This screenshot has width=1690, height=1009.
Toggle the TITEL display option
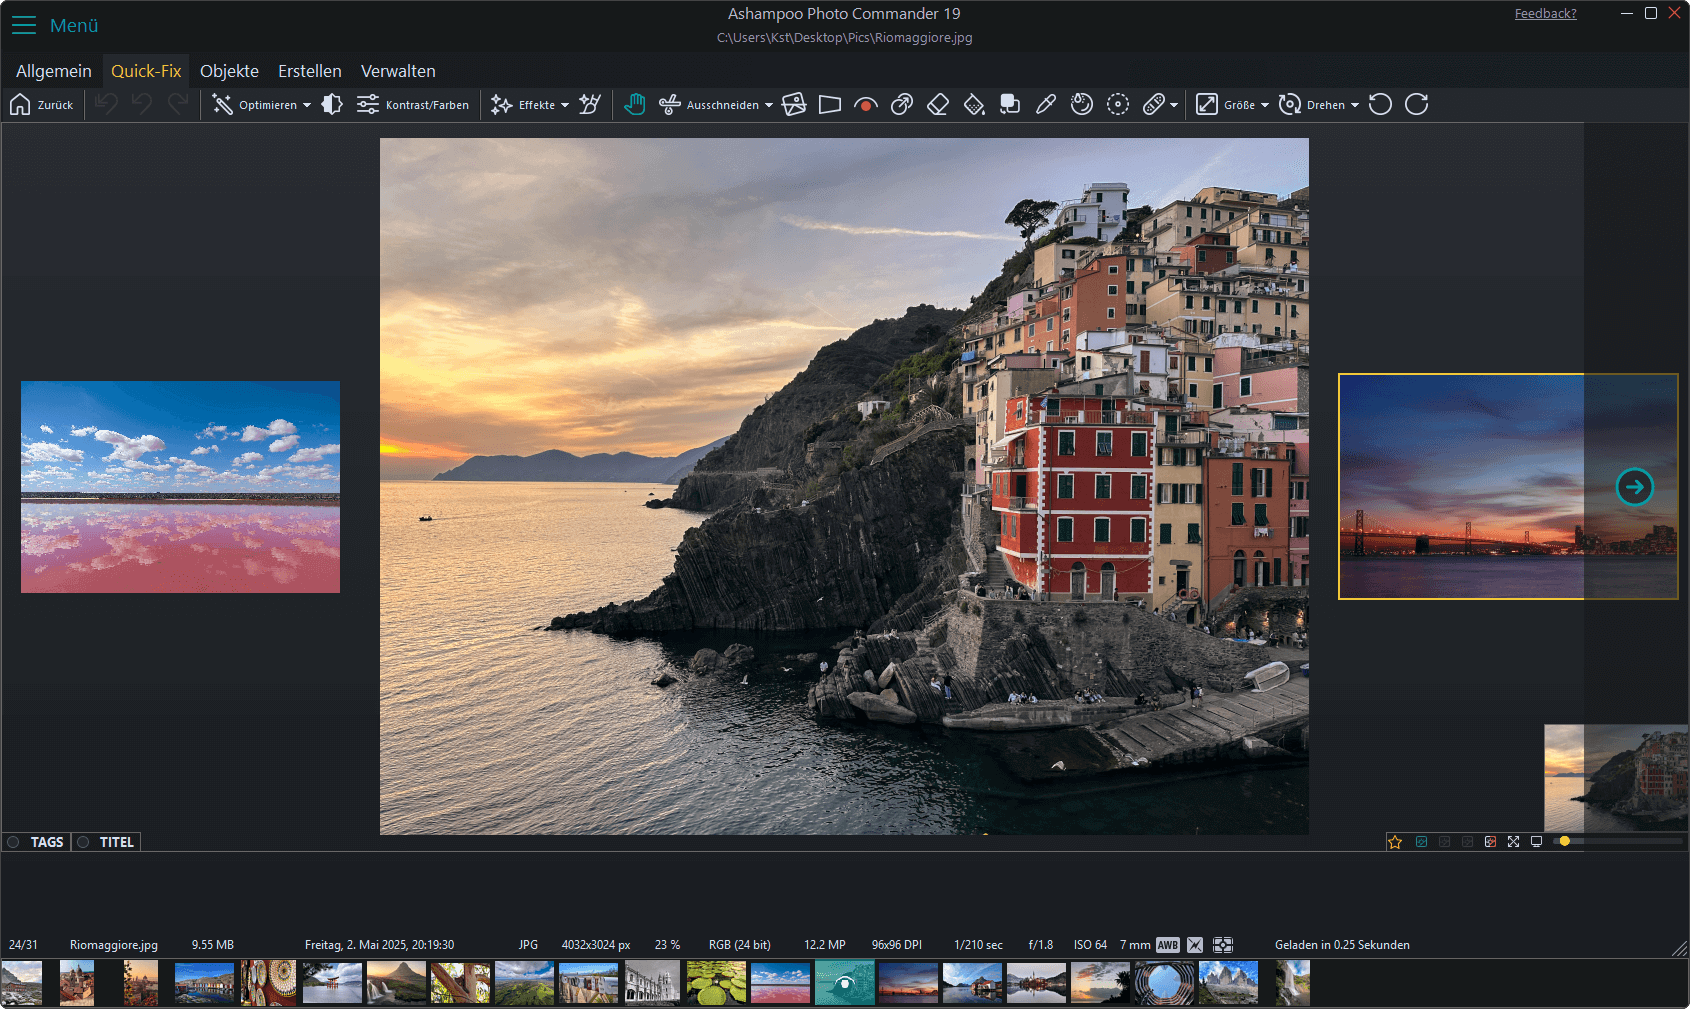tap(106, 841)
